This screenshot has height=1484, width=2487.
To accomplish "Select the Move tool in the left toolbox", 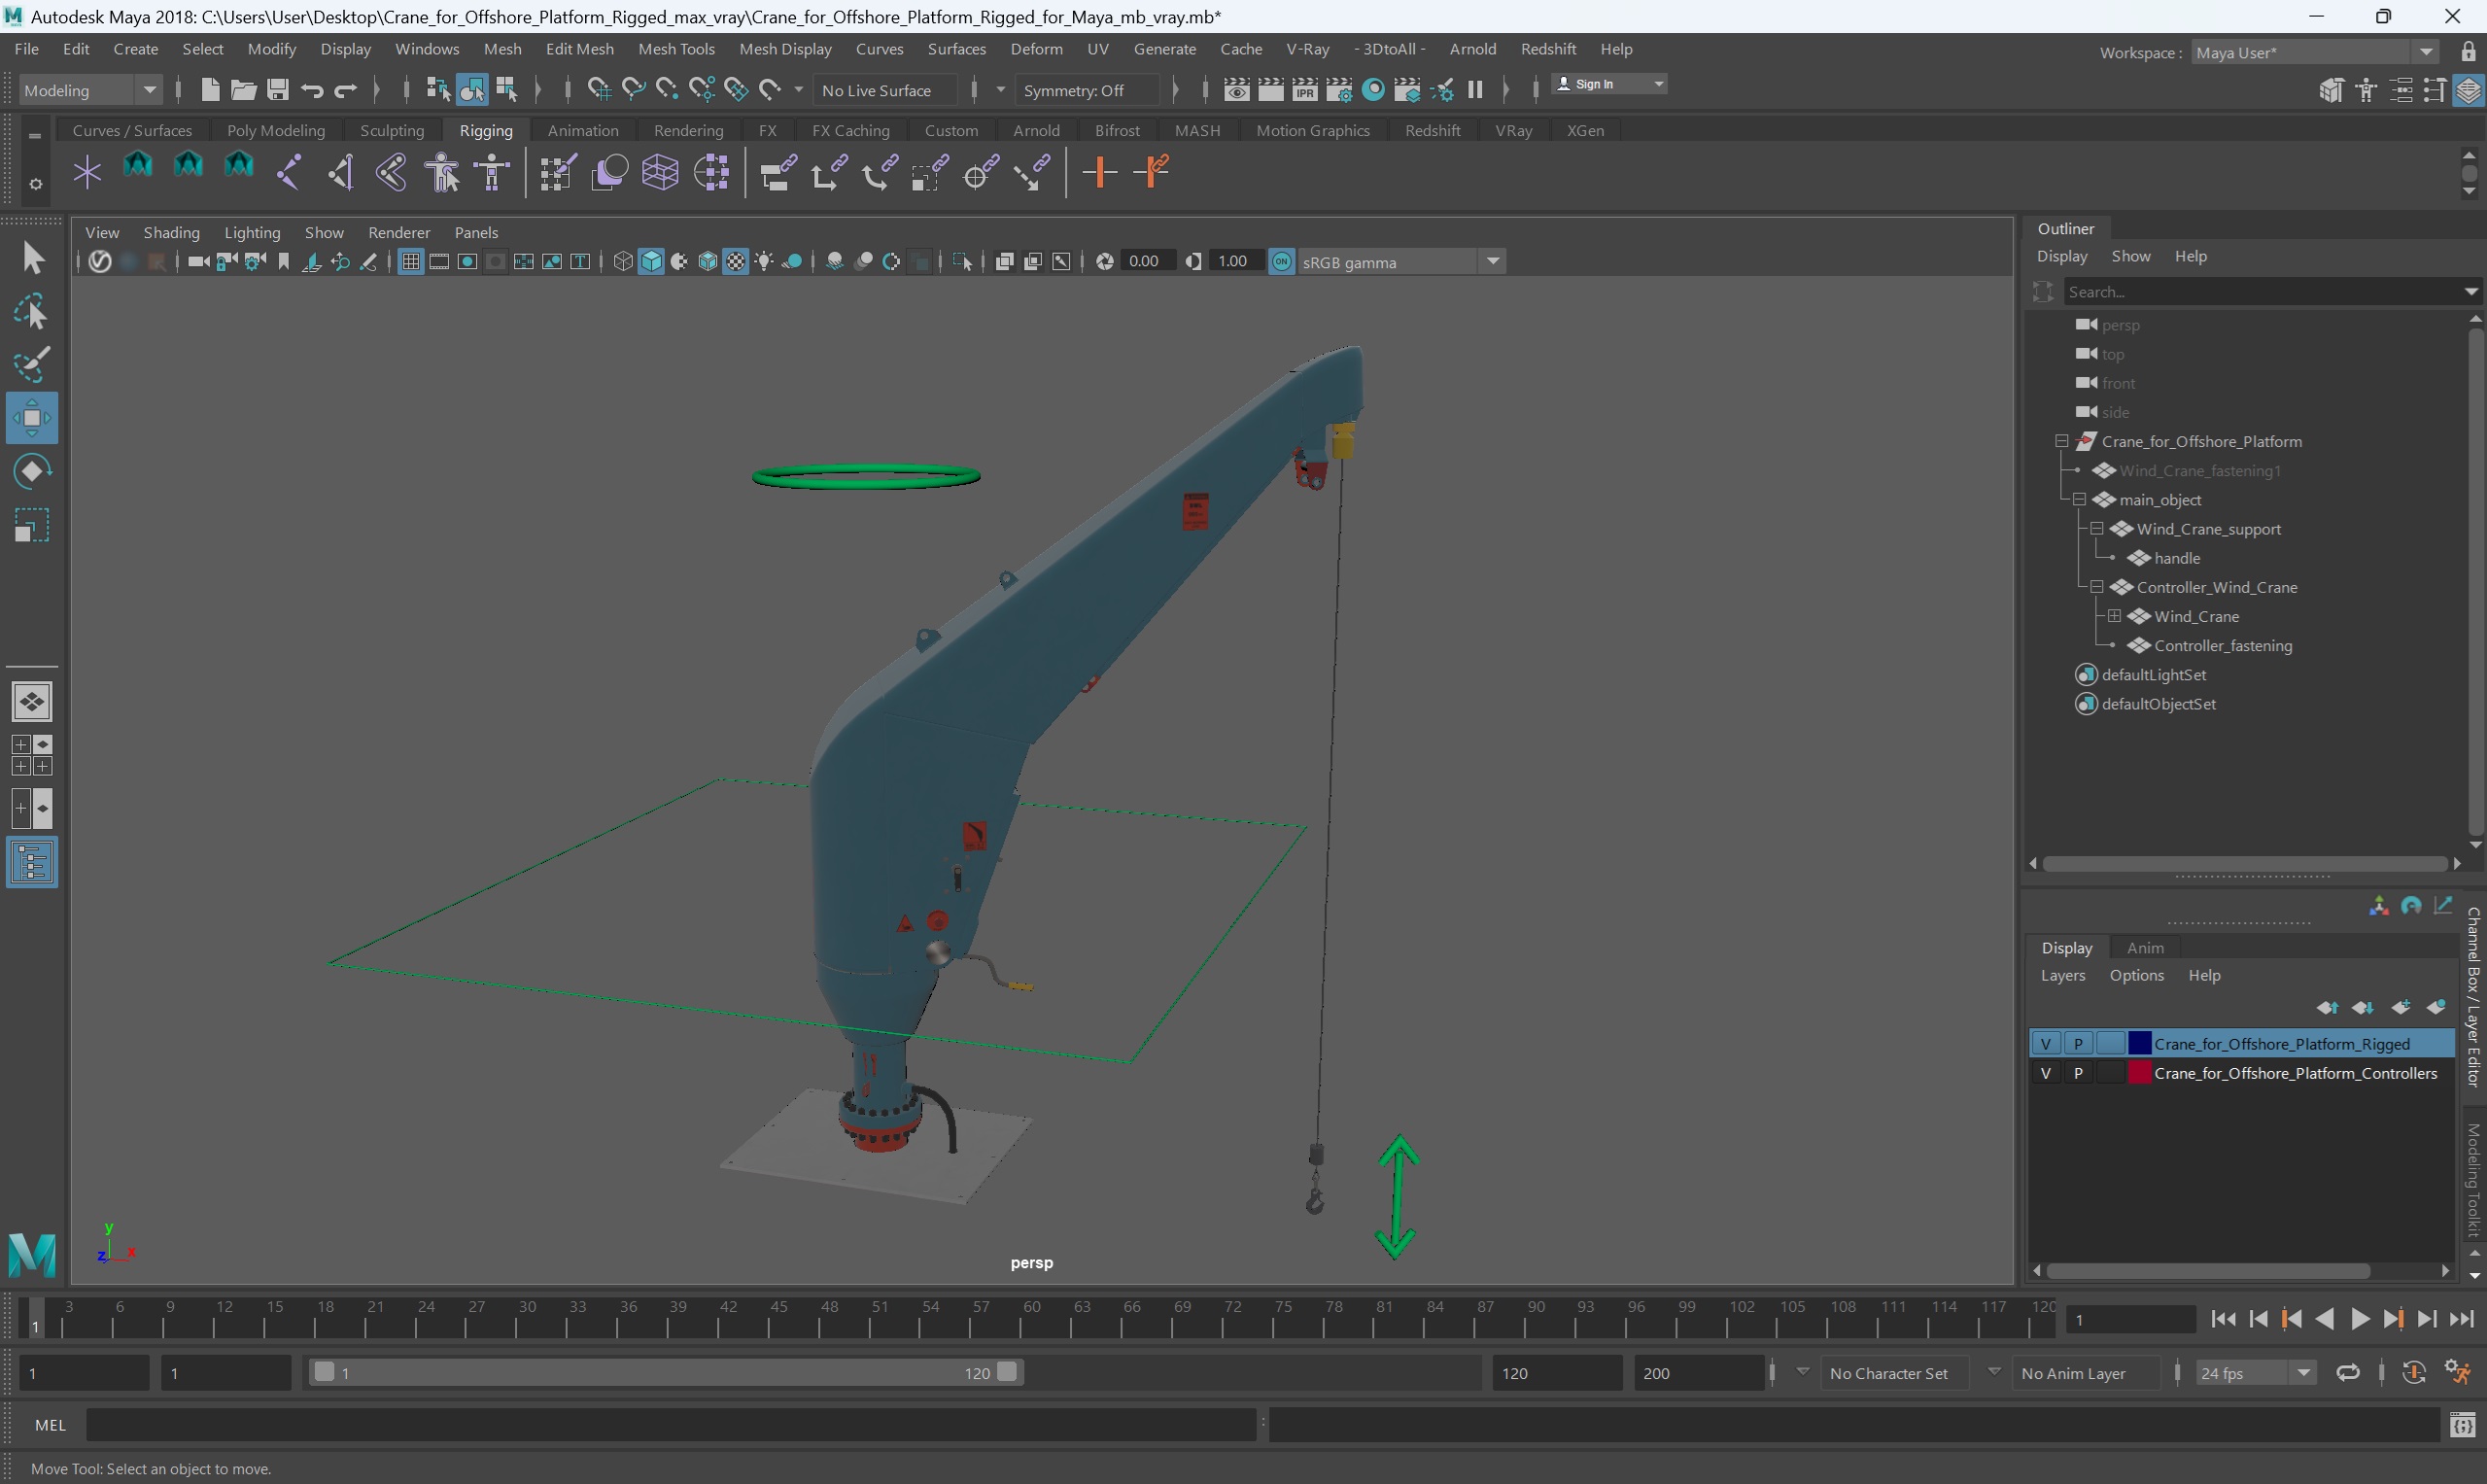I will 31,418.
